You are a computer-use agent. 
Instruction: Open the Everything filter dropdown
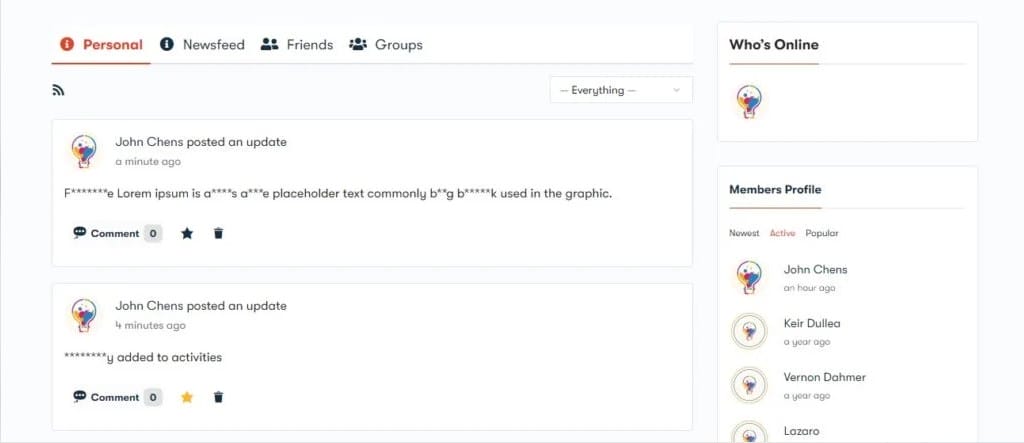(621, 90)
